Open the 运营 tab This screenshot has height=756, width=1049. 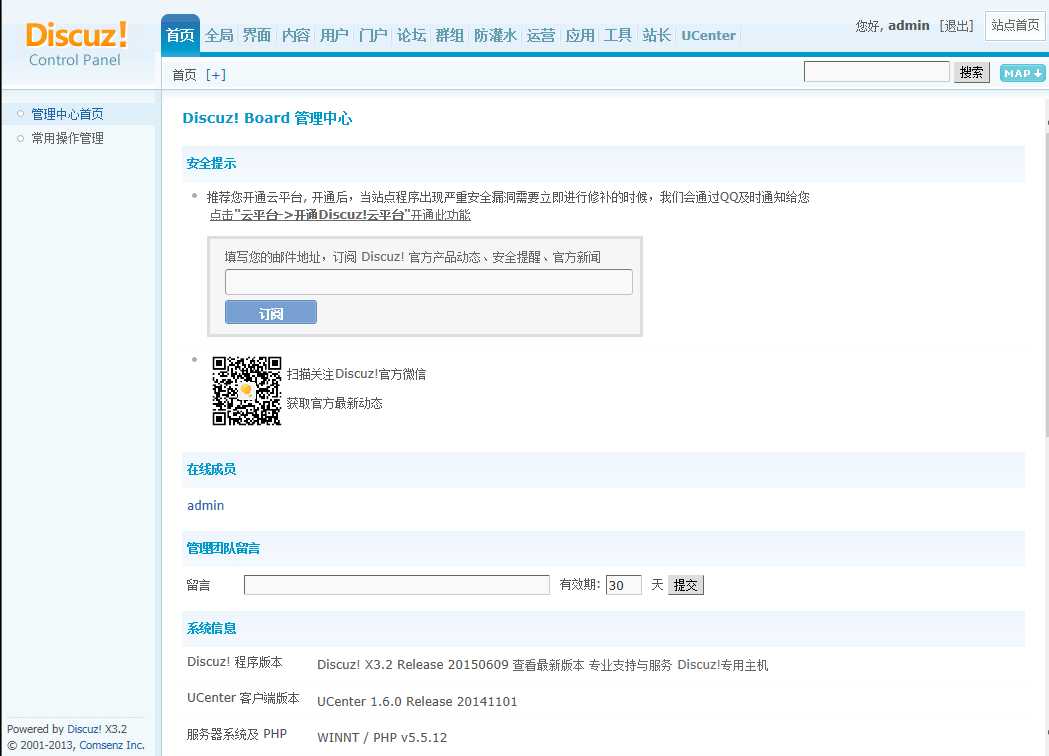[541, 35]
